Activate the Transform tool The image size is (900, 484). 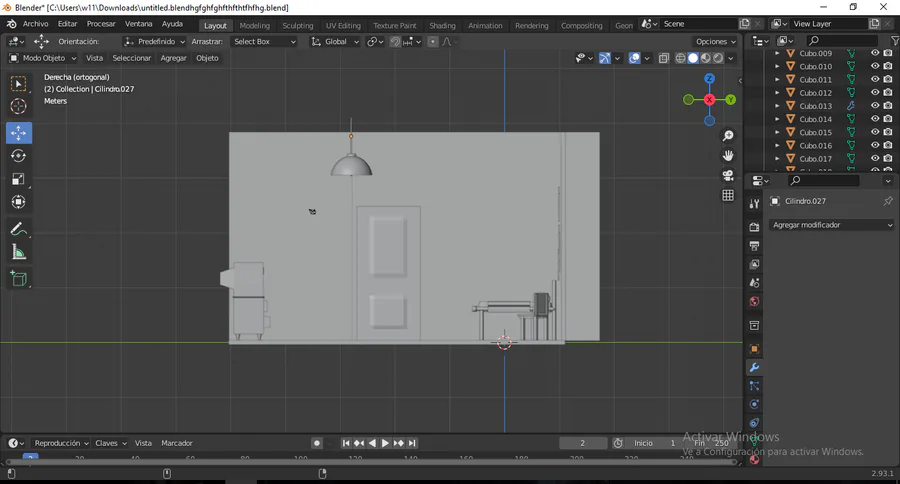point(18,202)
